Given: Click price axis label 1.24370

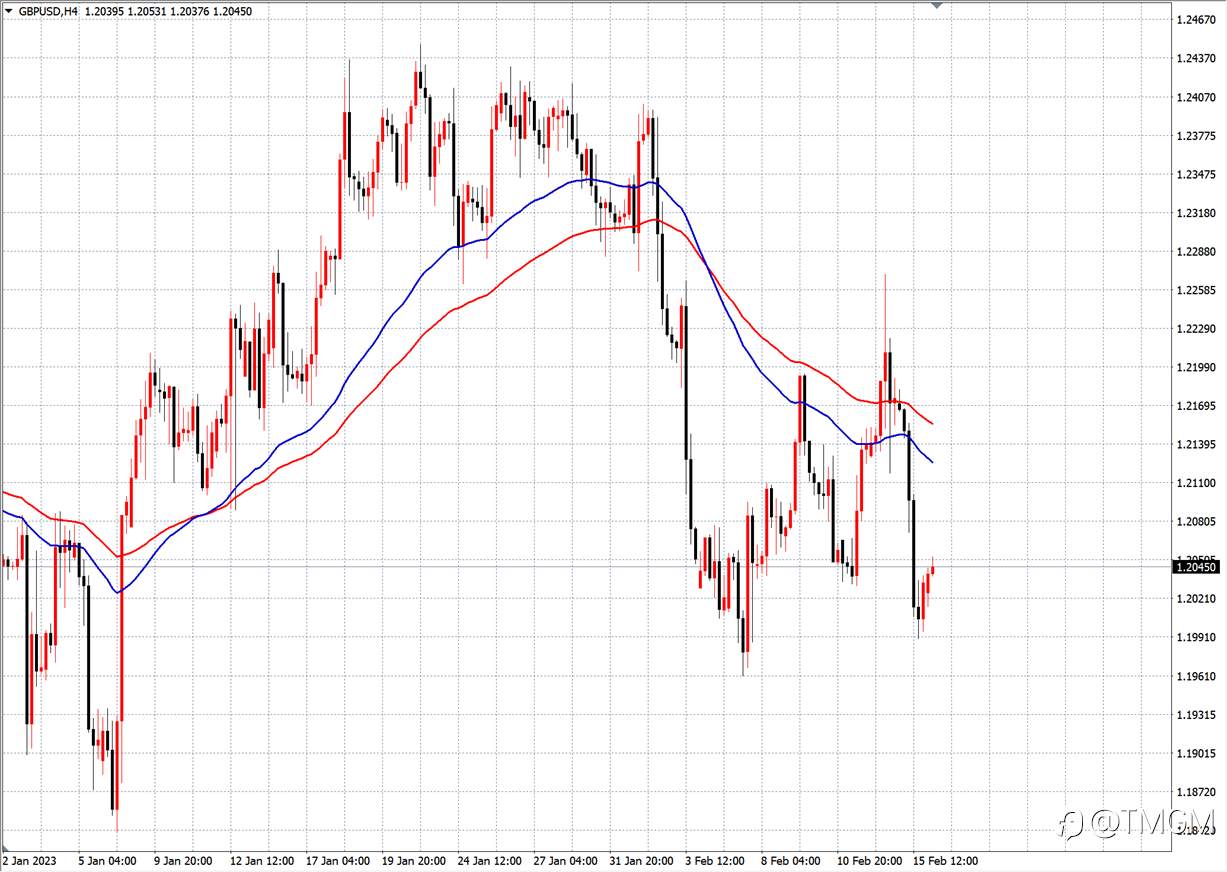Looking at the screenshot, I should (x=1196, y=59).
